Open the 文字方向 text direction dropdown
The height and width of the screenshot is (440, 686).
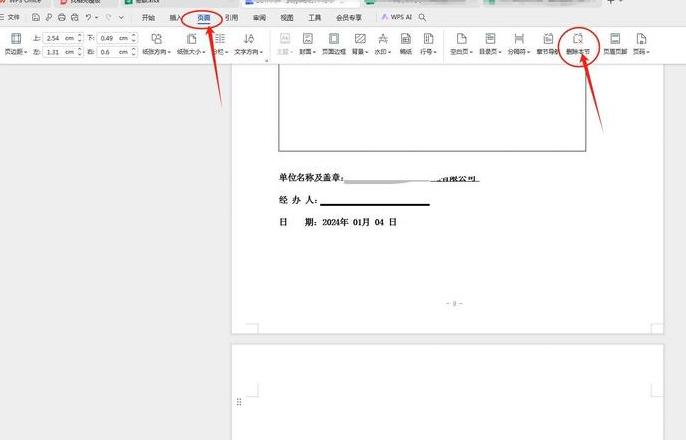click(248, 44)
